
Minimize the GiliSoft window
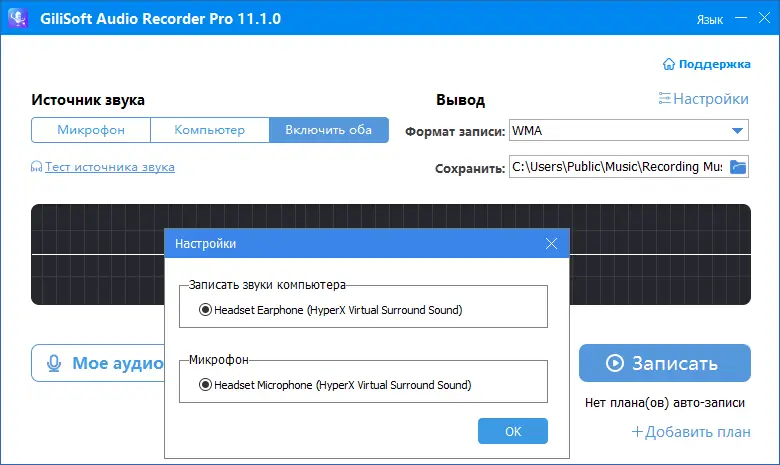coord(741,18)
